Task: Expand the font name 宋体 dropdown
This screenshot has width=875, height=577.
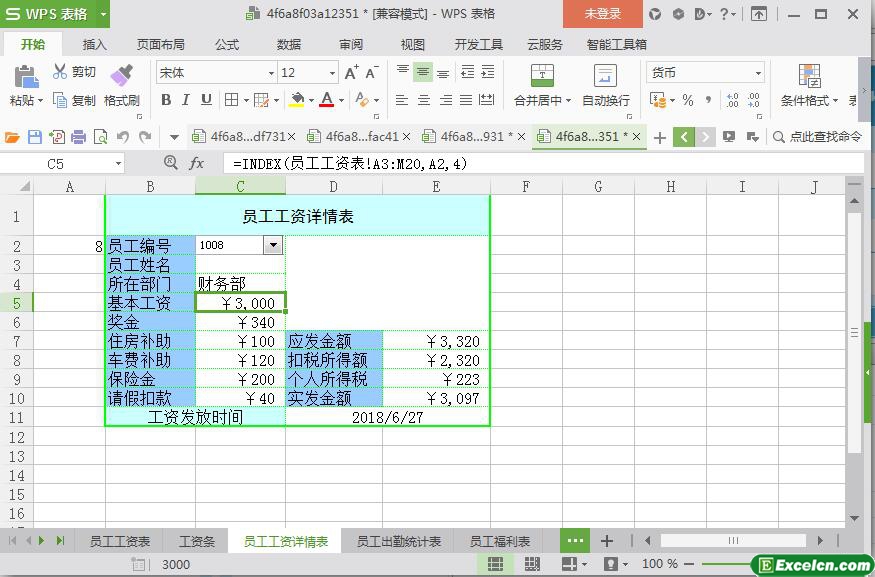Action: (271, 73)
